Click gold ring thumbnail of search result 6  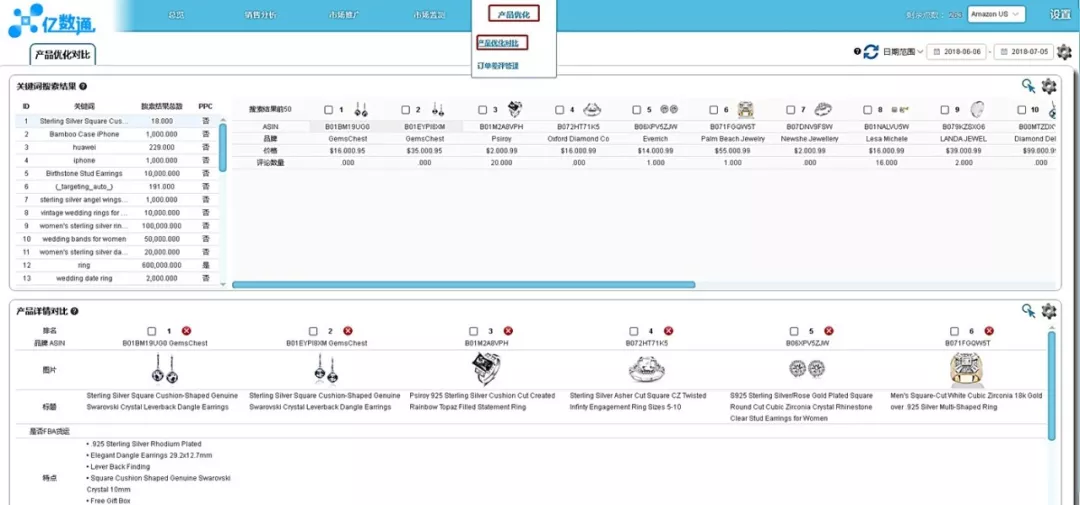[746, 109]
